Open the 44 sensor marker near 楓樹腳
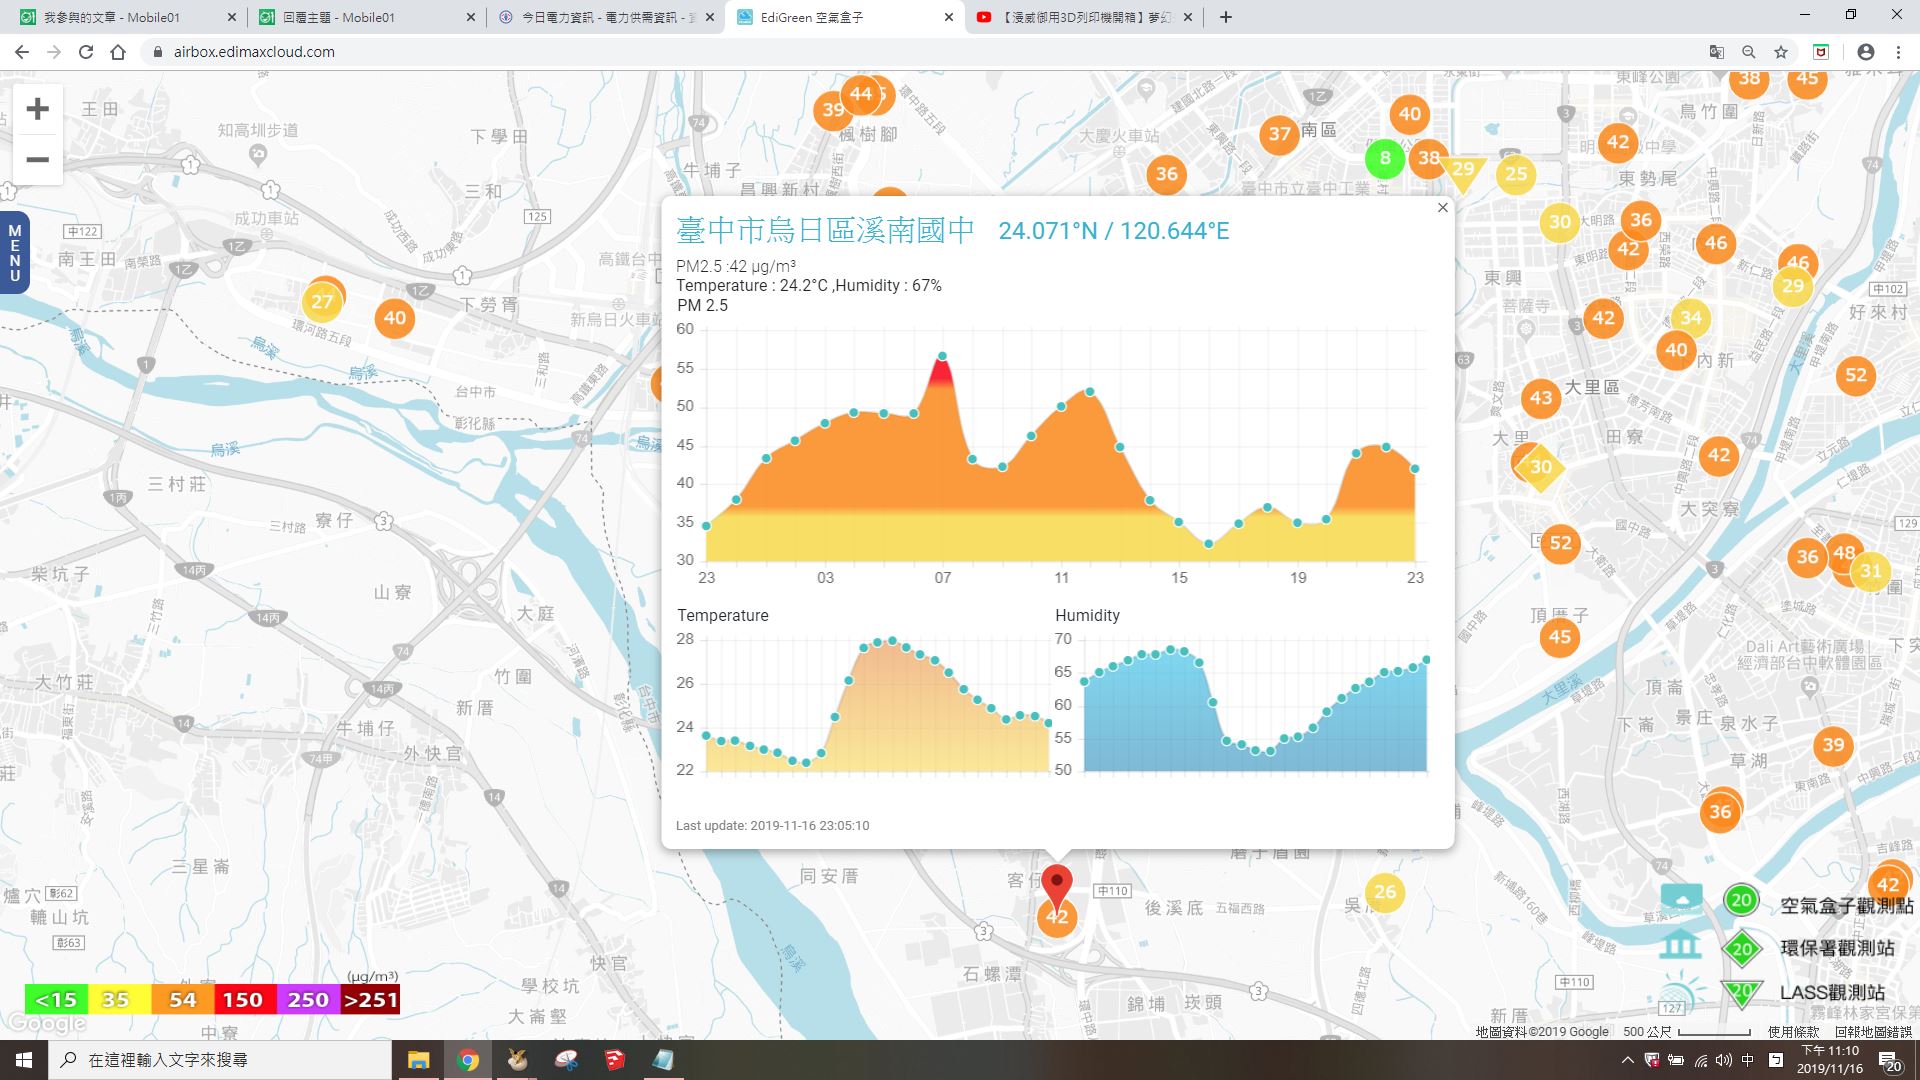Viewport: 1920px width, 1080px height. tap(861, 94)
